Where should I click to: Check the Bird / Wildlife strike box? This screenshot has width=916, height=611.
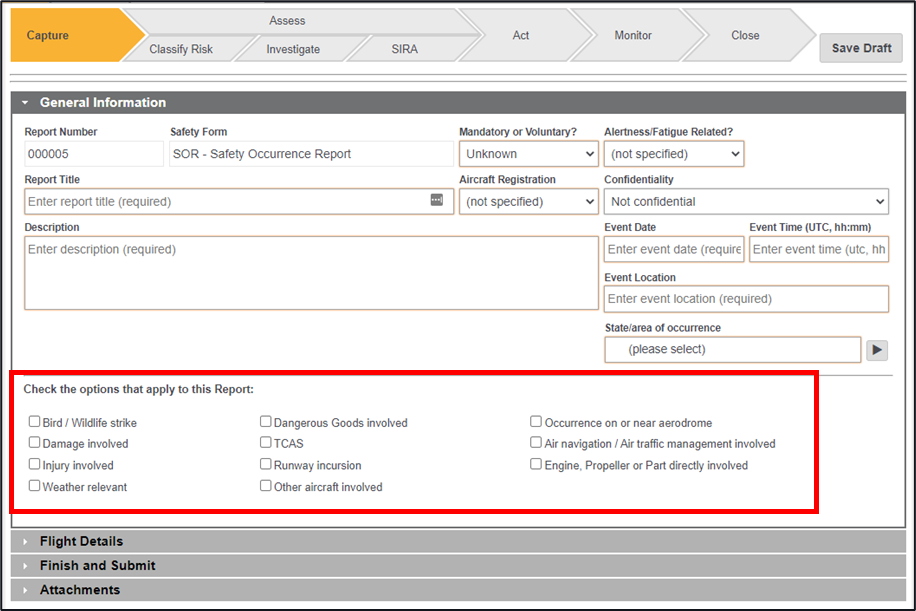click(35, 422)
